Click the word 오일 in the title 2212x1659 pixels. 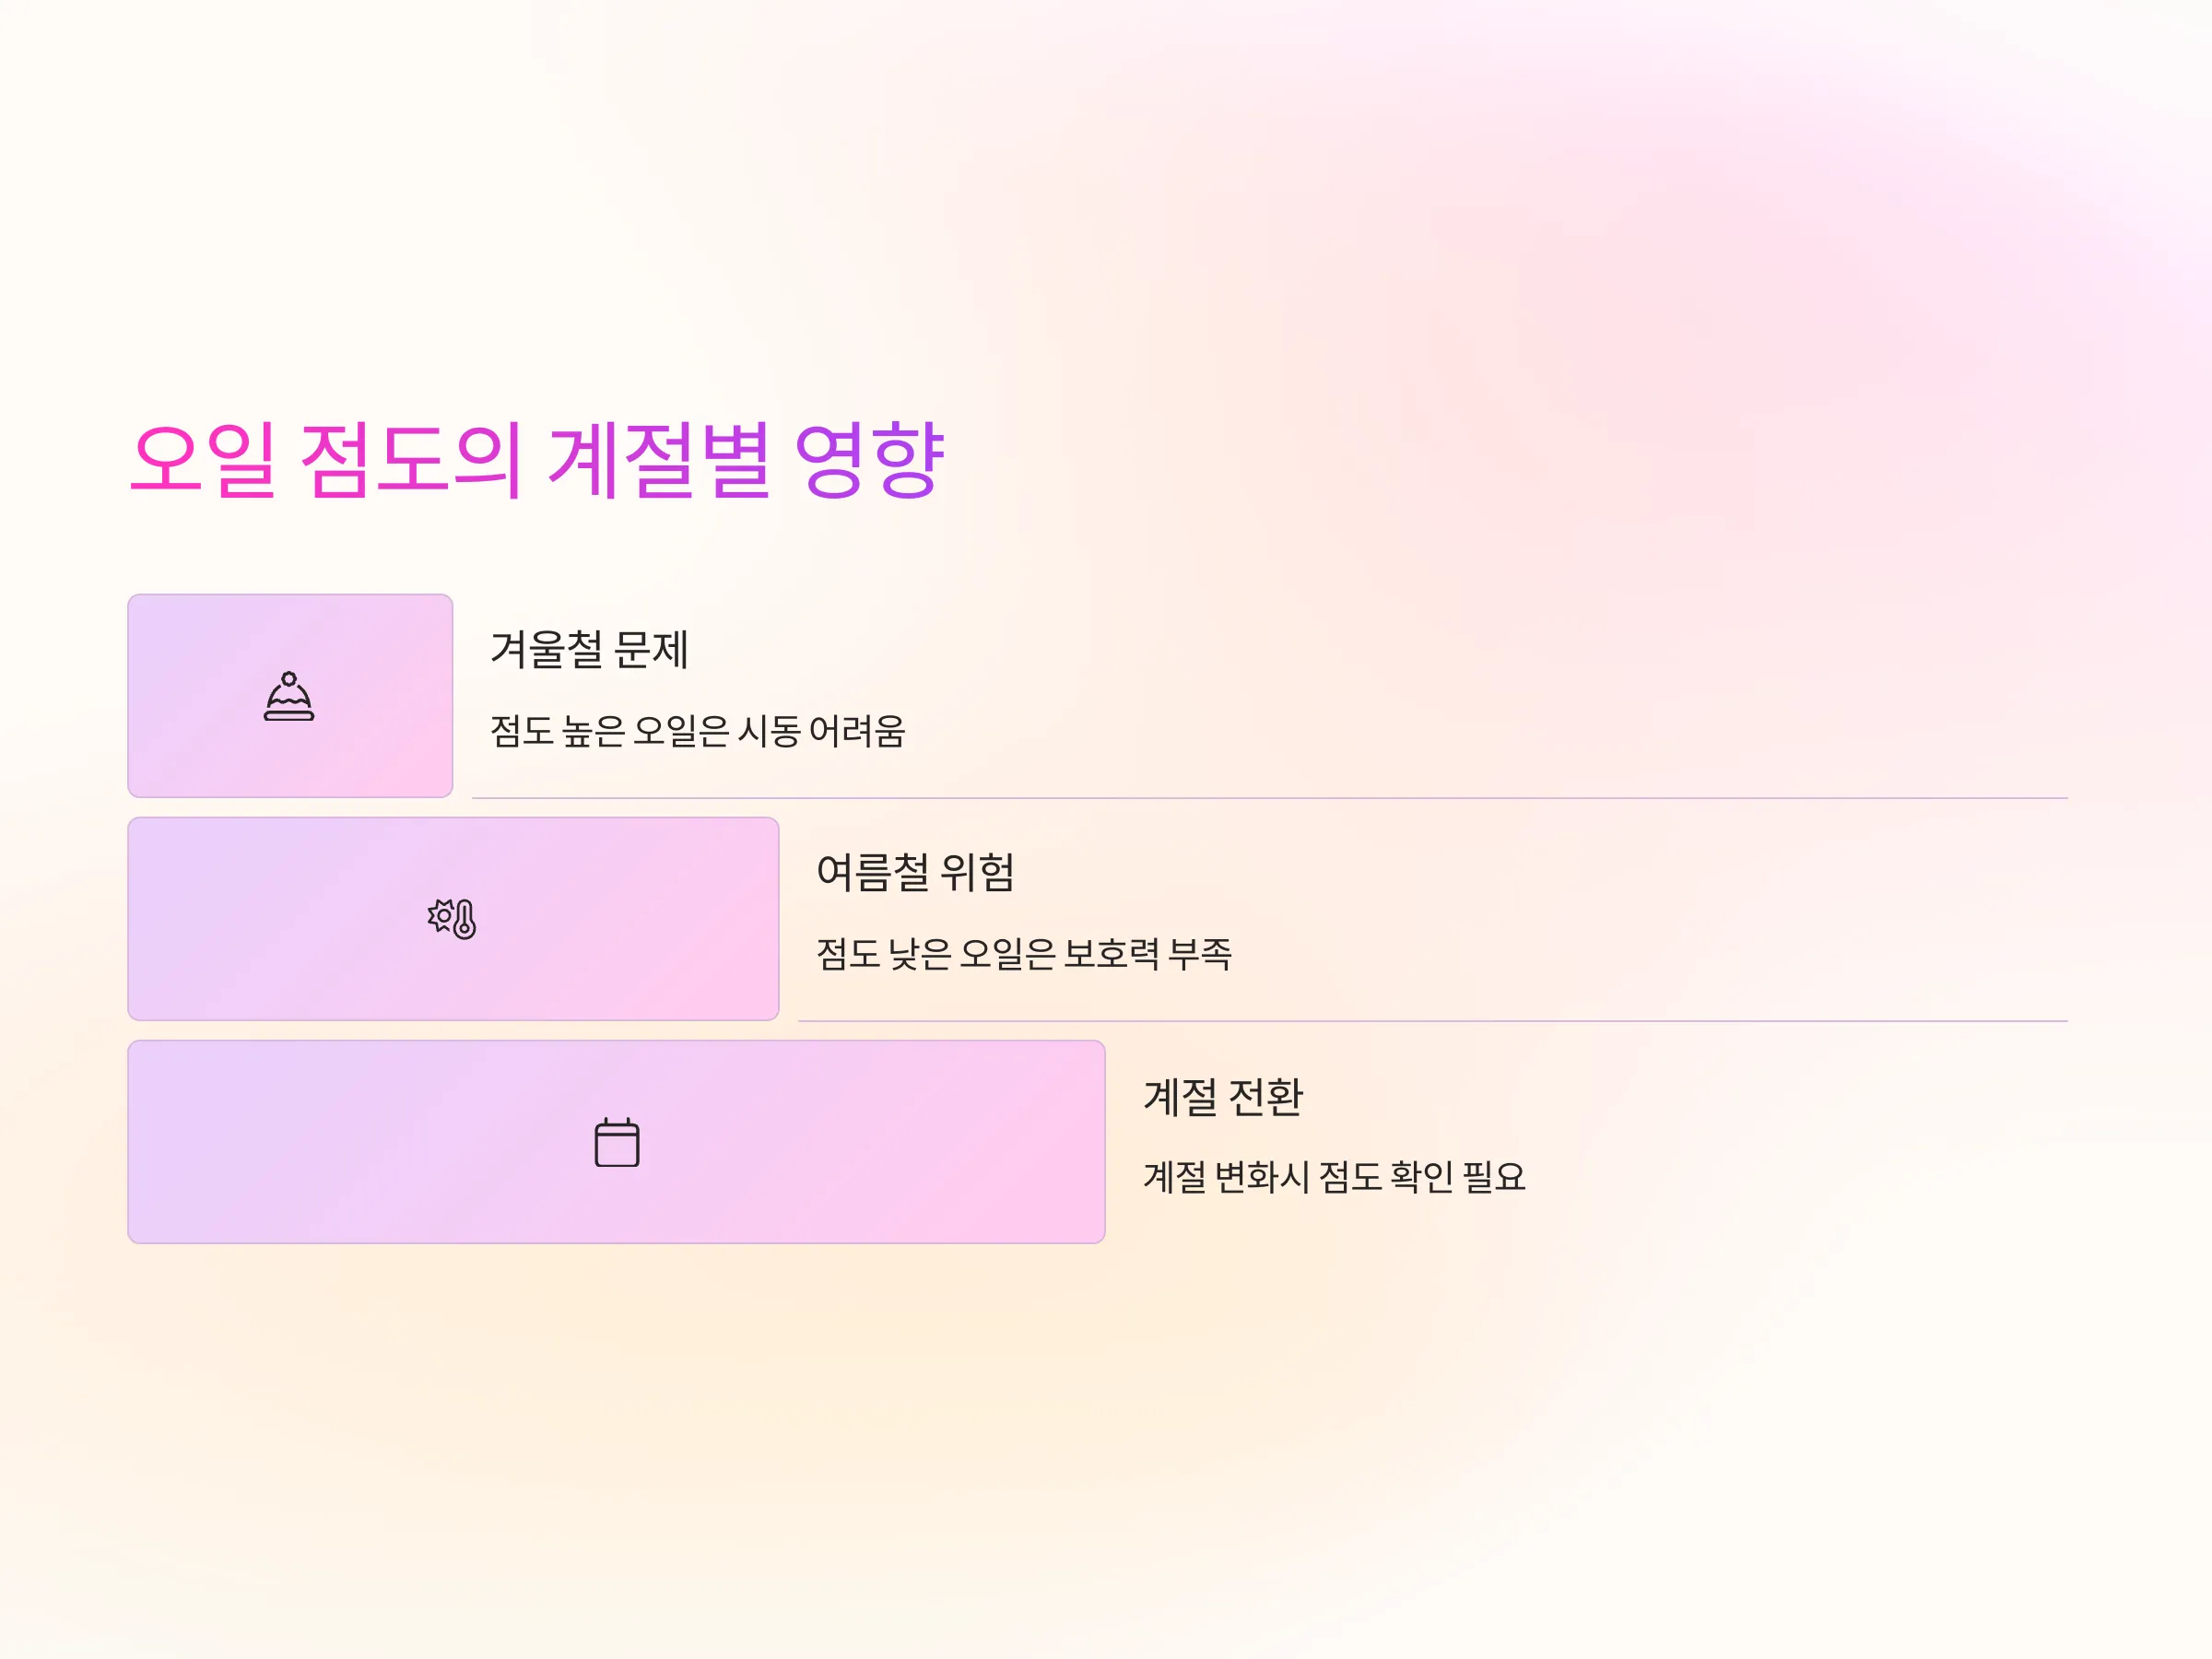coord(203,460)
